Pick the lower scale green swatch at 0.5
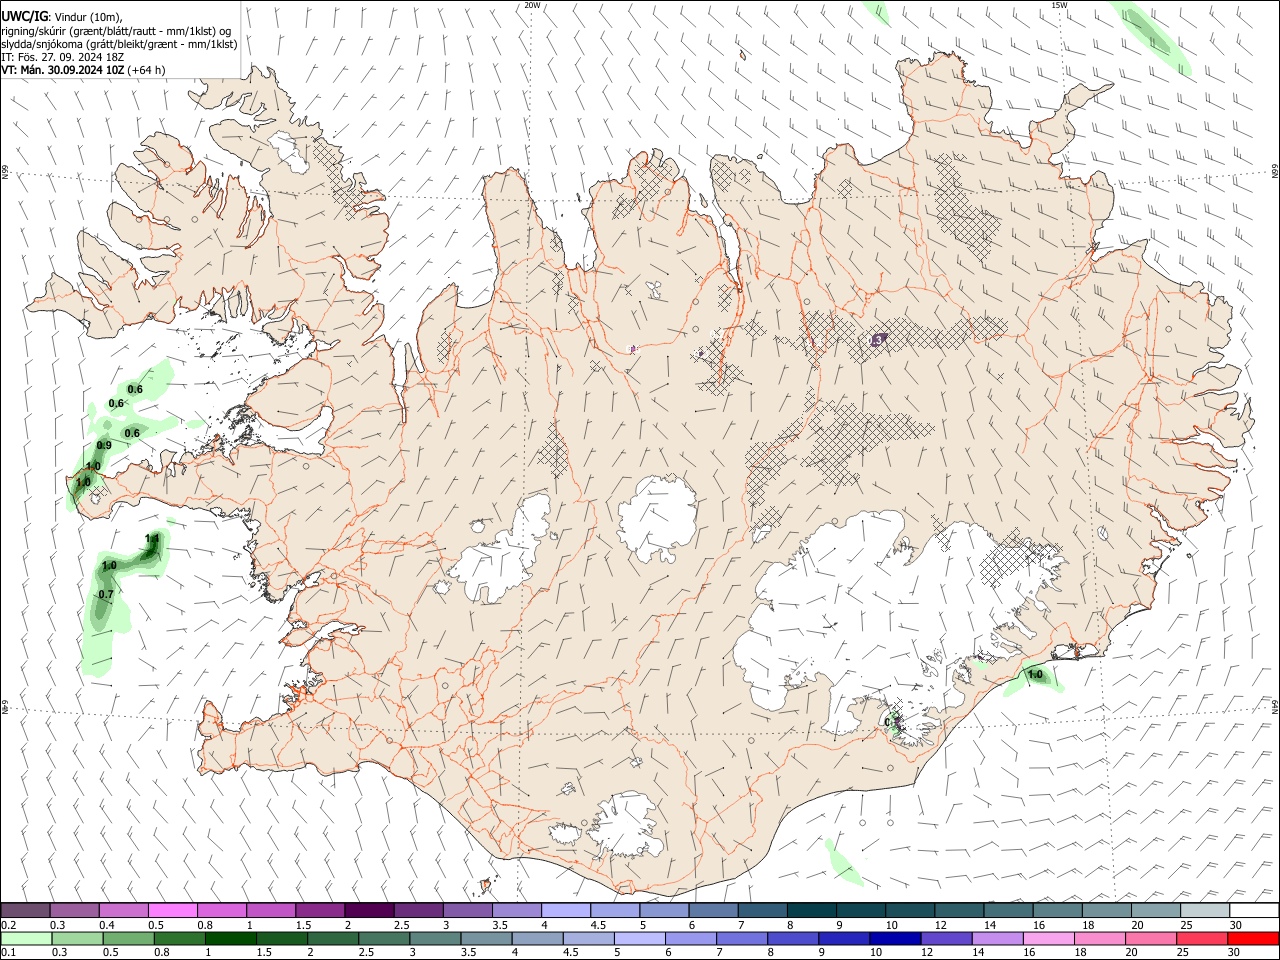Viewport: 1280px width, 960px height. click(x=129, y=938)
